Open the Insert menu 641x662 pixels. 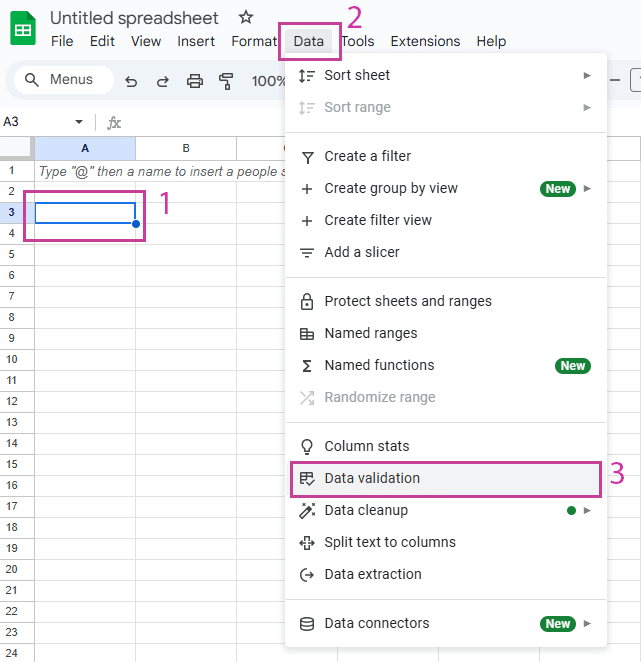click(196, 41)
